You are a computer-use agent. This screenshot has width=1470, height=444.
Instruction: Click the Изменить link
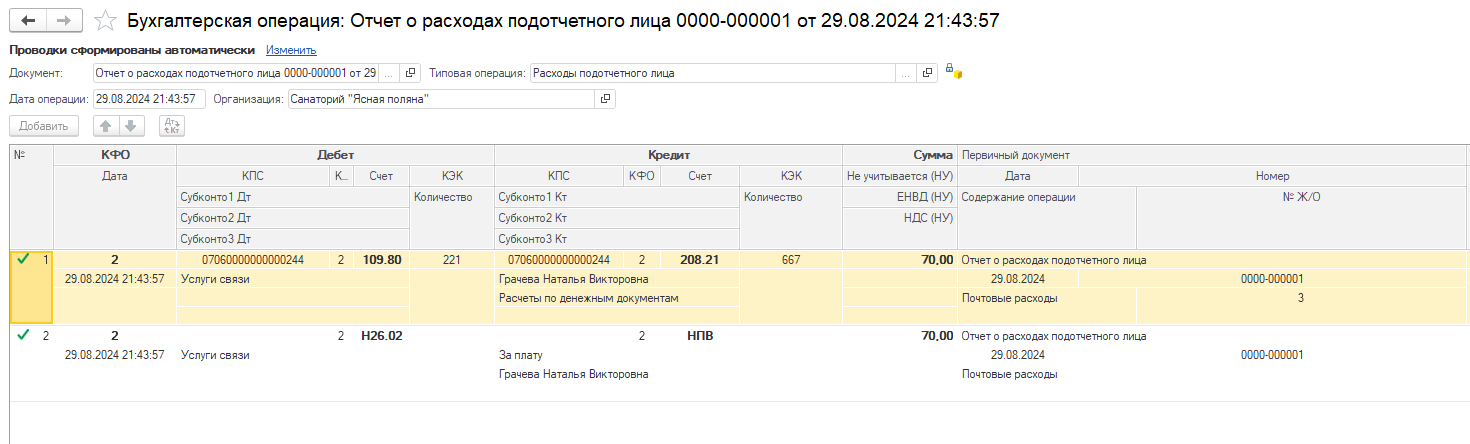291,49
